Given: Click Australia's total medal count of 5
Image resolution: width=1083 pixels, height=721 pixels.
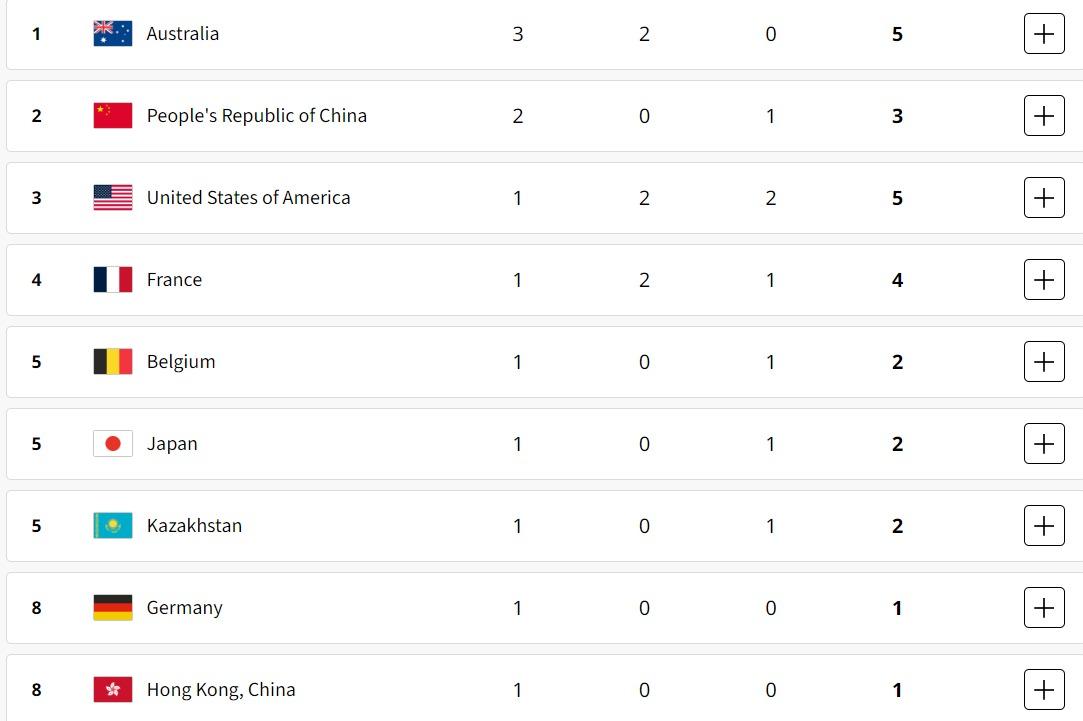Looking at the screenshot, I should coord(897,34).
